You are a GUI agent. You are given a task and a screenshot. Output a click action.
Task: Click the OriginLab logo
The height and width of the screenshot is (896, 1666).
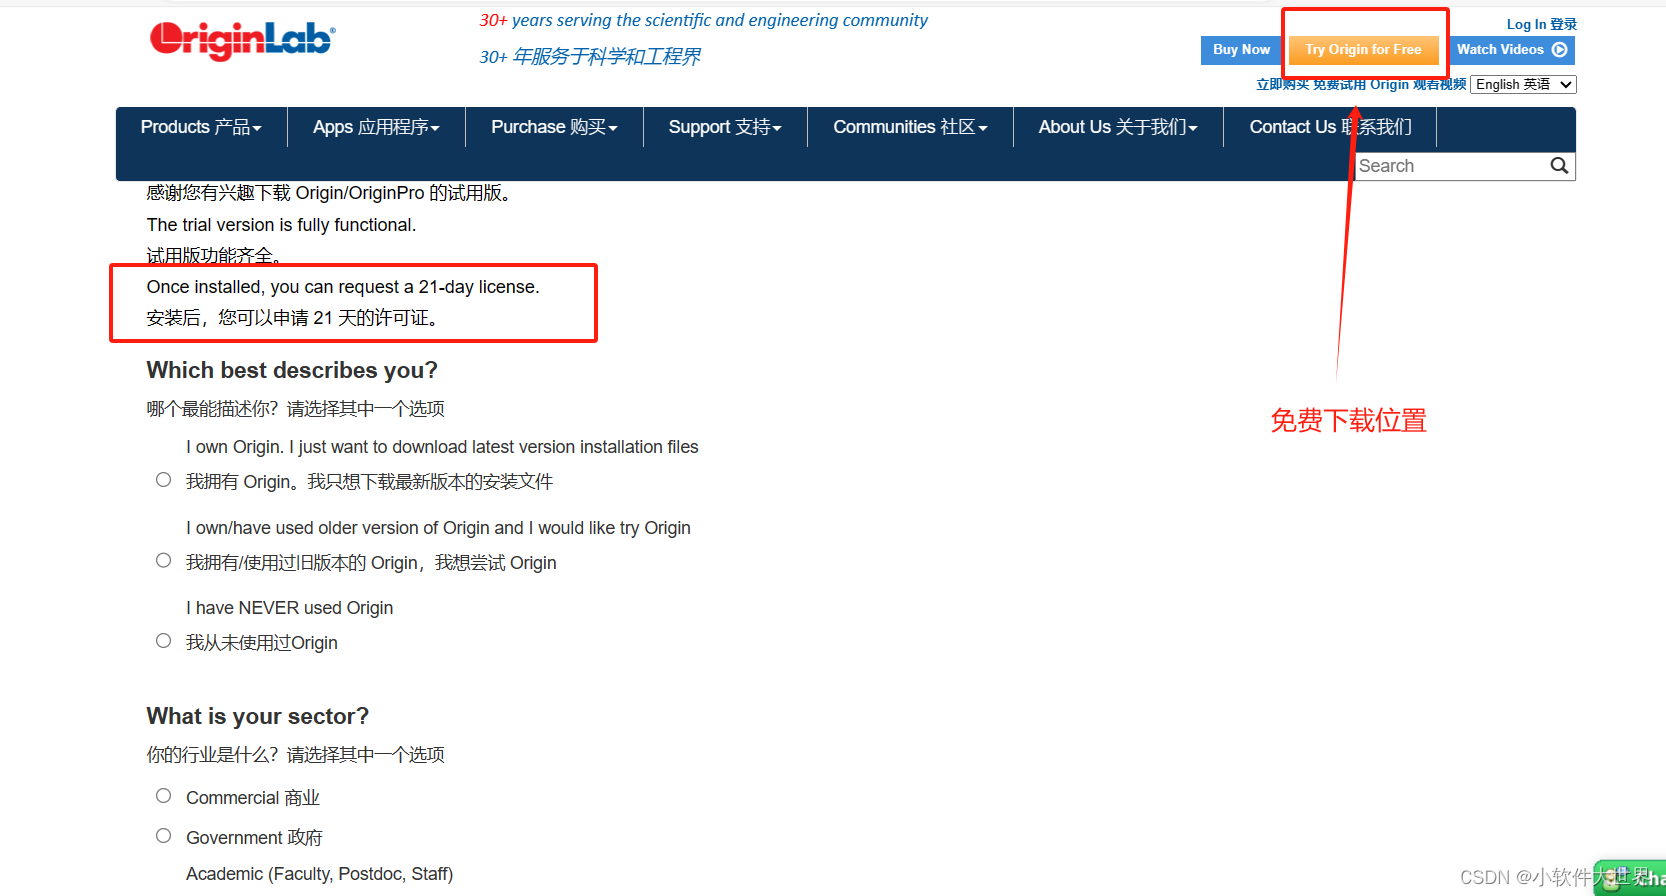tap(242, 40)
